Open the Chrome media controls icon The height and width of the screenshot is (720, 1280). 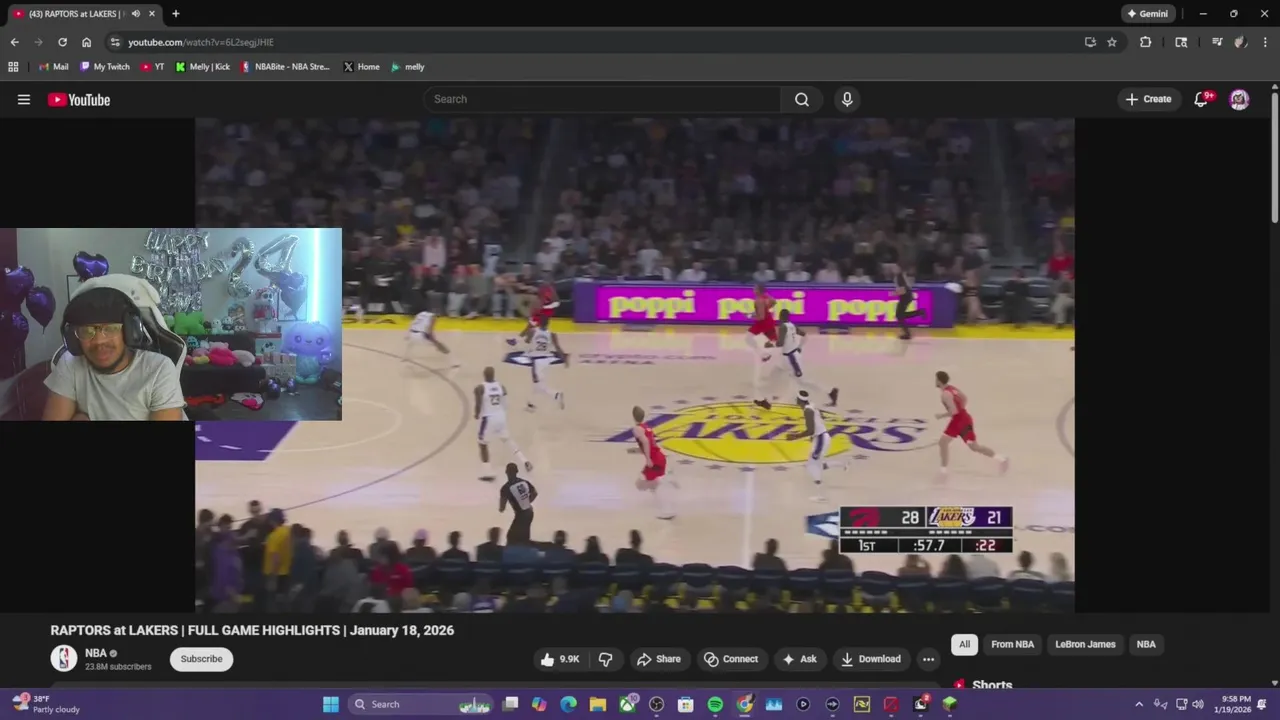(x=1217, y=42)
